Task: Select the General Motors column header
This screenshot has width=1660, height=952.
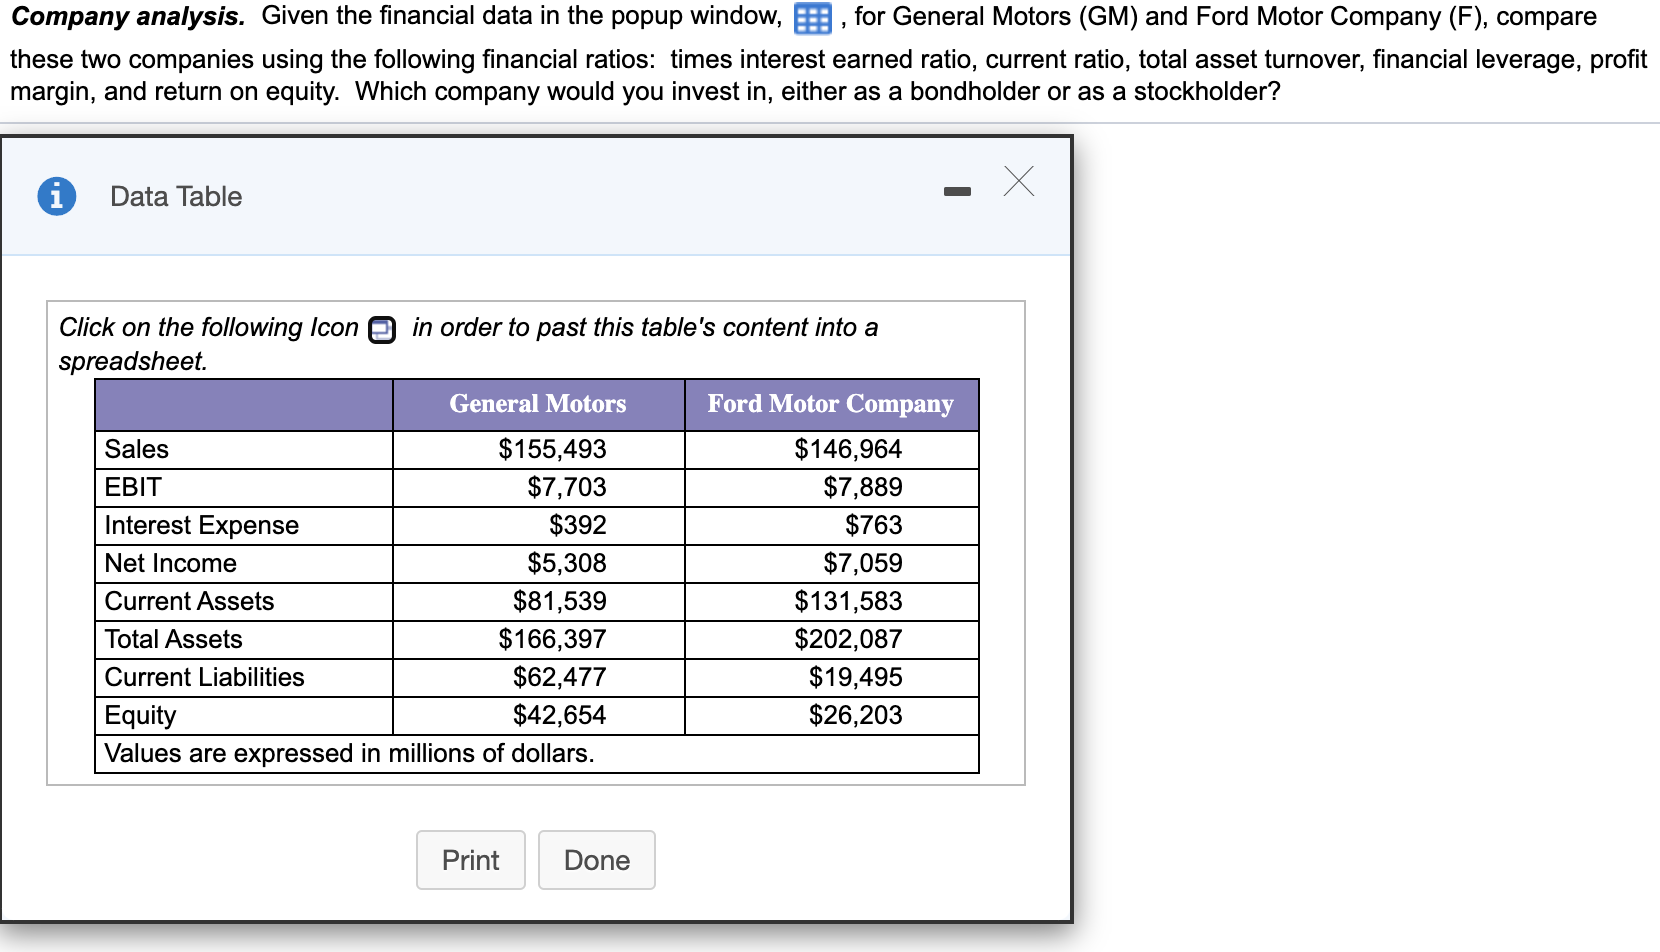Action: 538,404
